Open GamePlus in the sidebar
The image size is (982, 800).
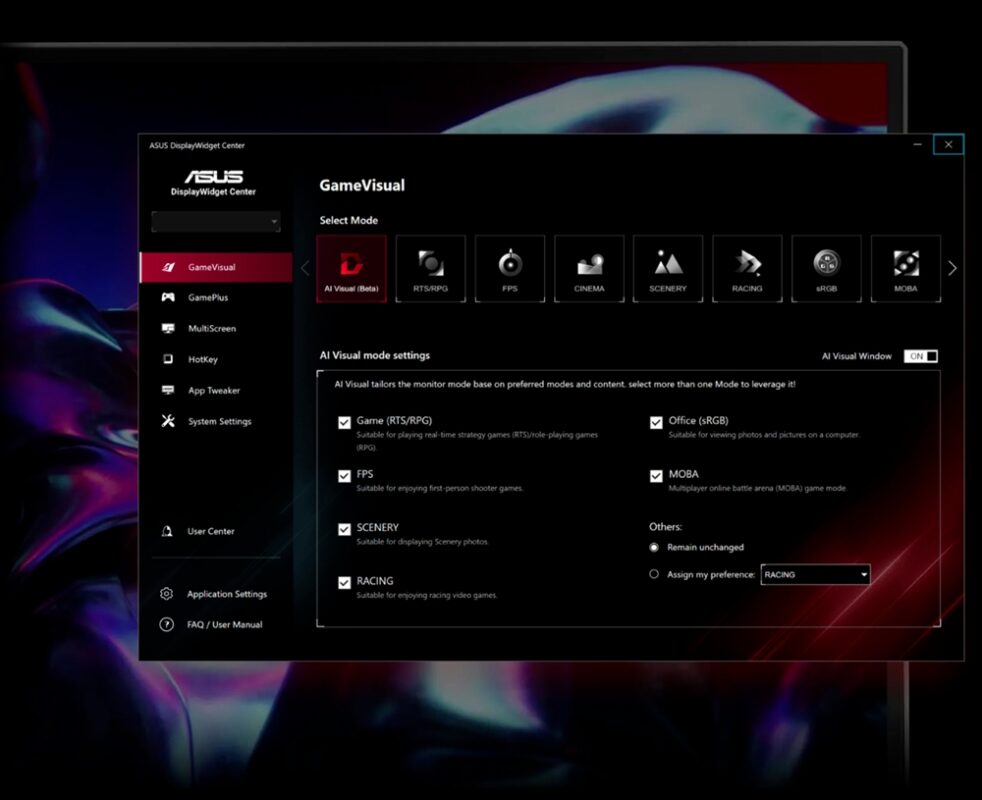click(216, 298)
